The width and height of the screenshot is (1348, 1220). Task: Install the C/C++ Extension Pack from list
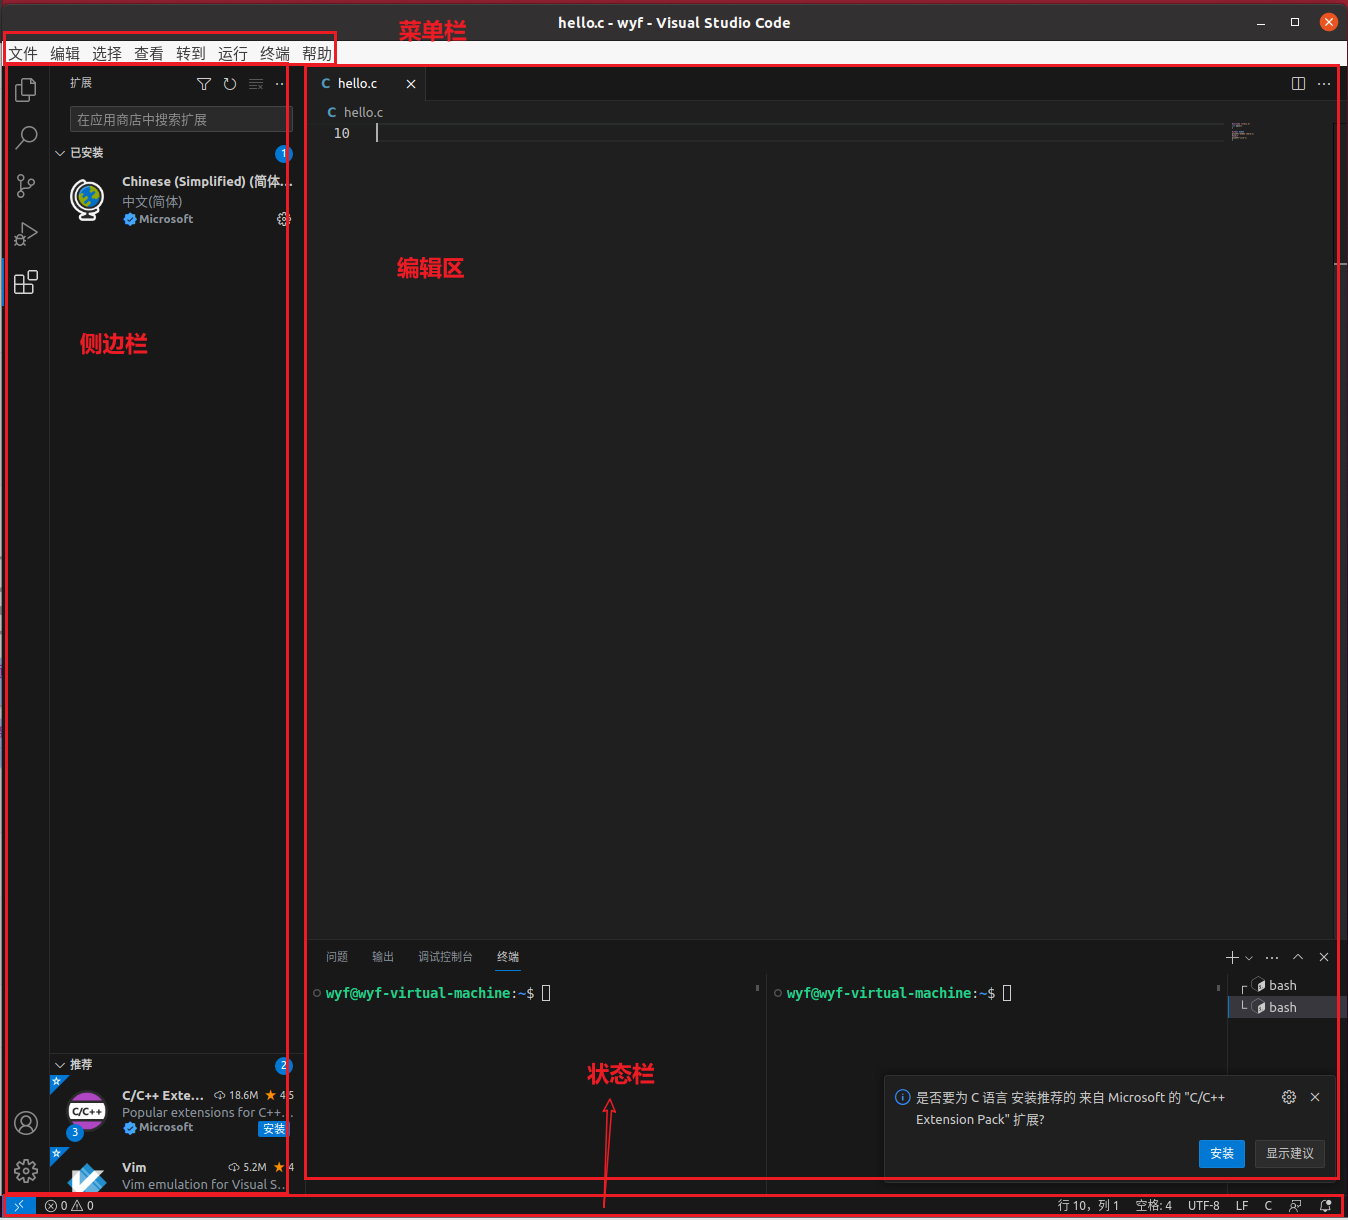point(273,1129)
